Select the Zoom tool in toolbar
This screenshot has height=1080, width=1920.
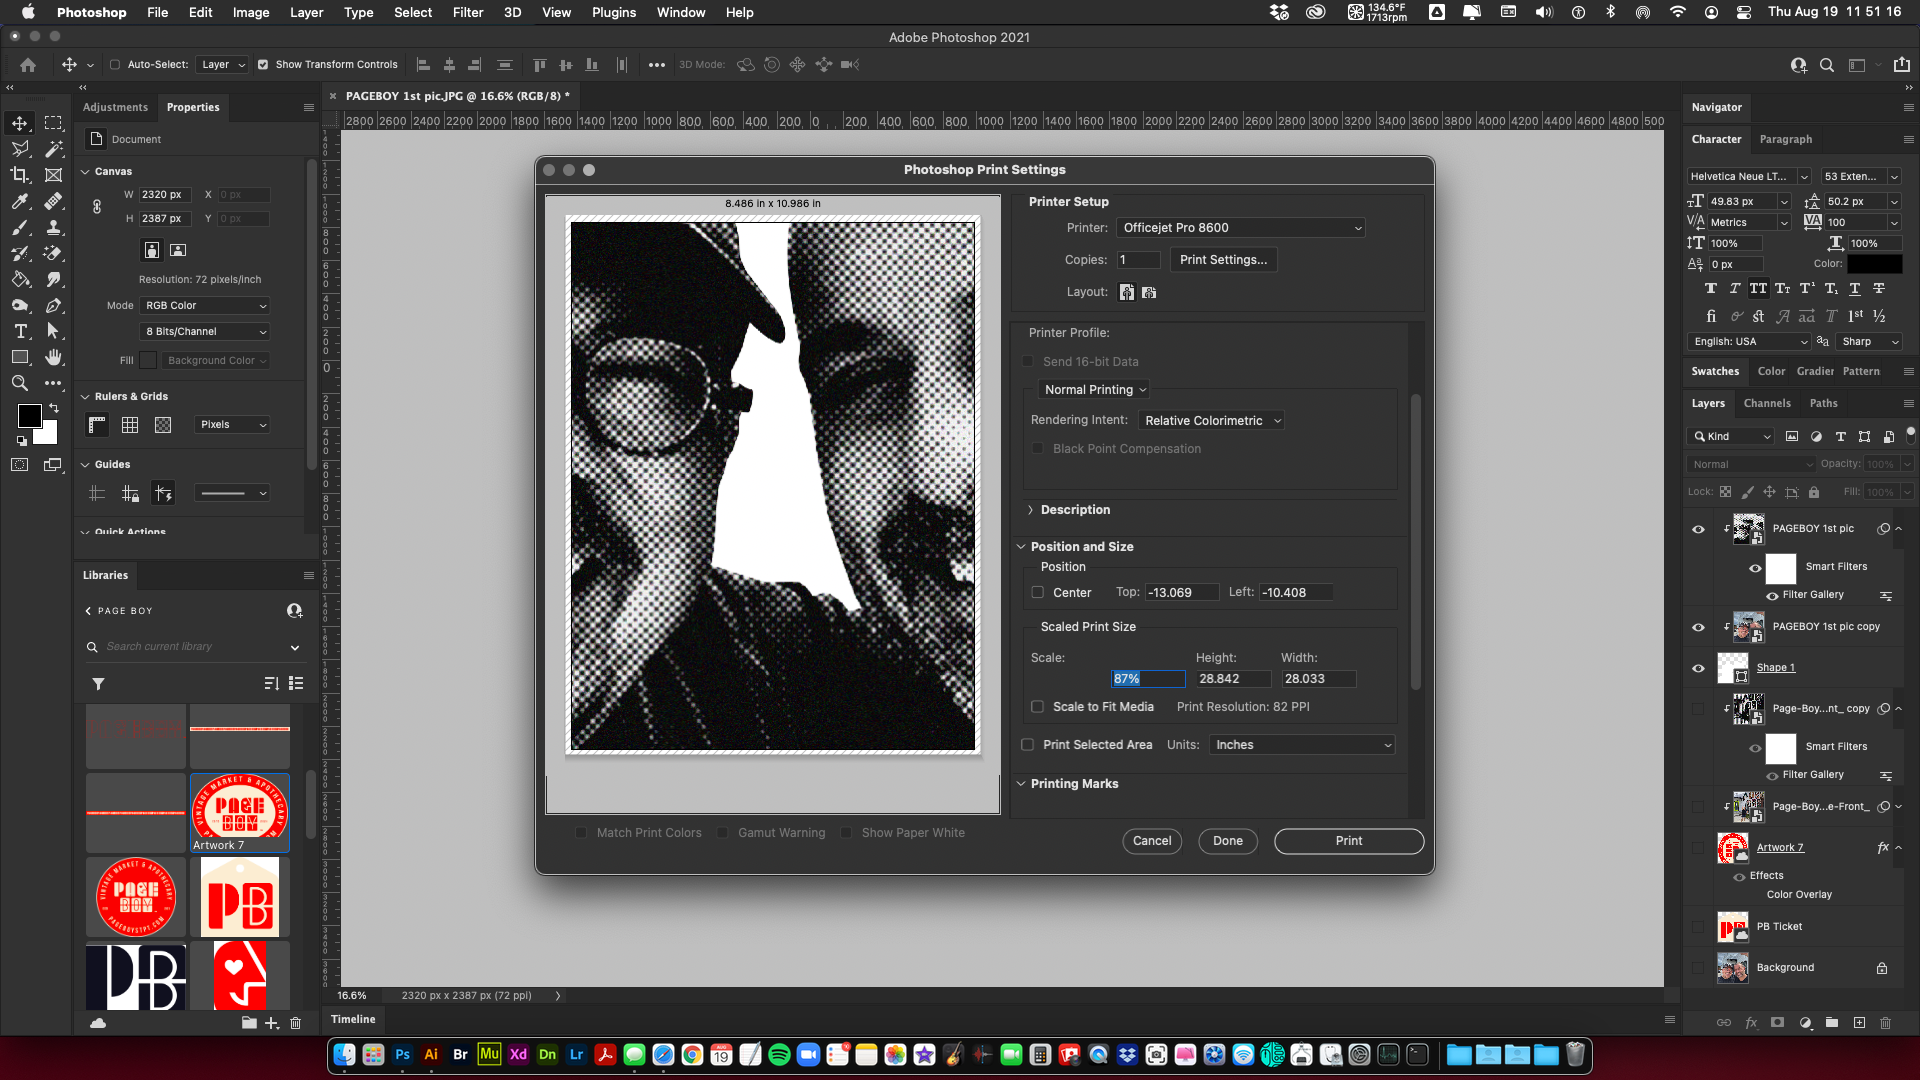[x=19, y=383]
